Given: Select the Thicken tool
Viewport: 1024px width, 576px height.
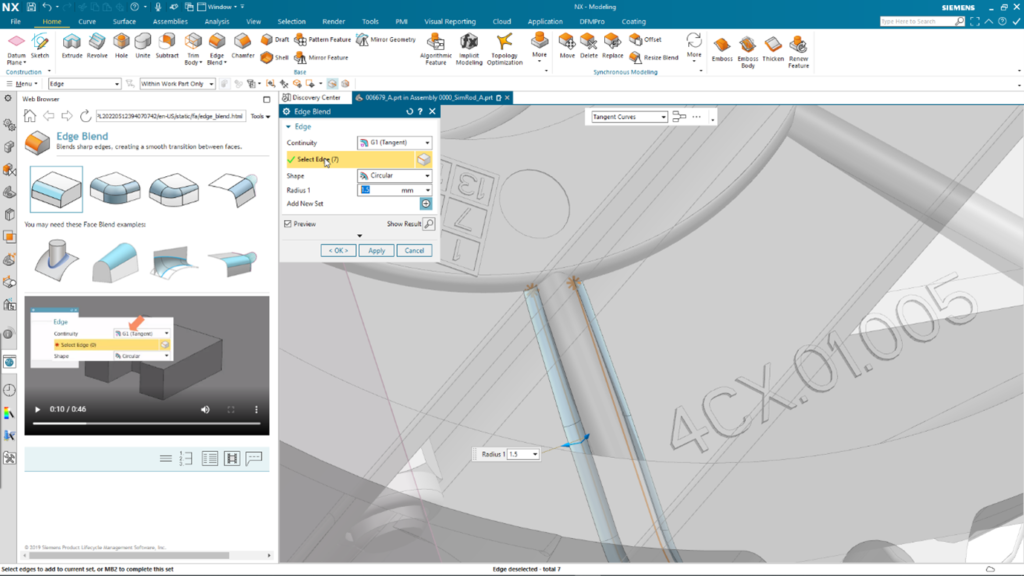Looking at the screenshot, I should tap(773, 48).
